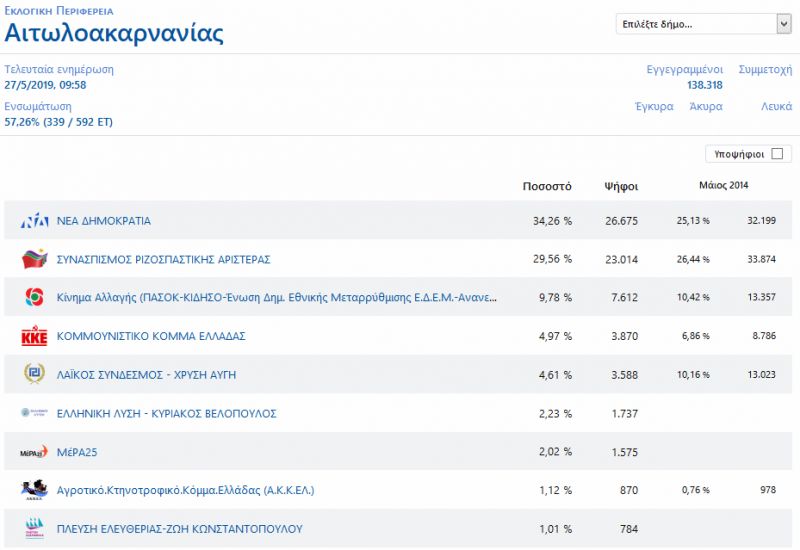800x550 pixels.
Task: Click the Α.Κ.Κ.ΕΛ. party logo
Action: pos(34,490)
